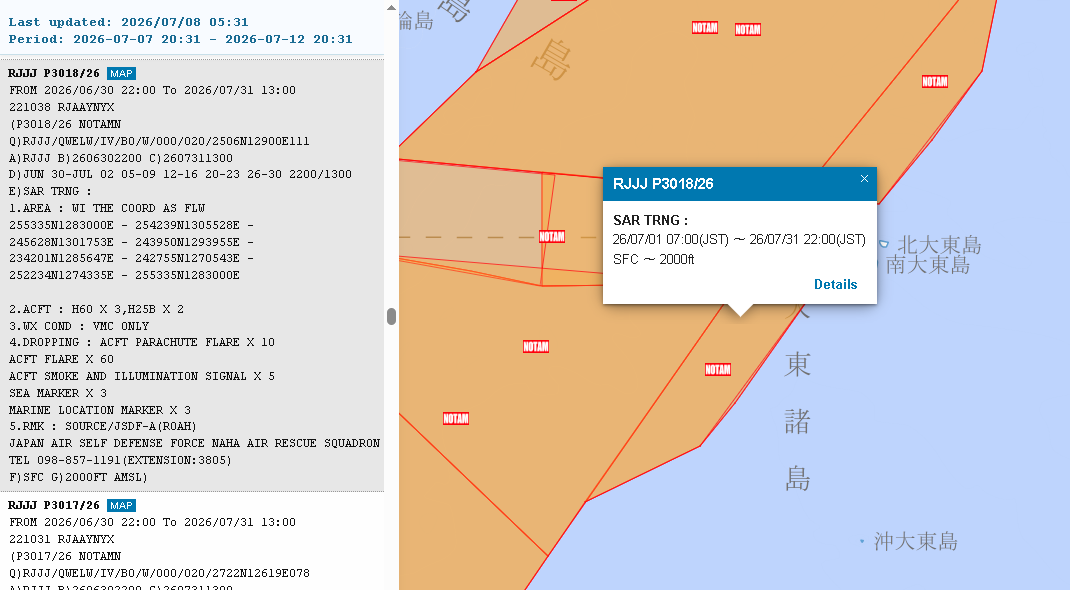1070x590 pixels.
Task: Open MAP button for RJJJ P3018/26
Action: (121, 74)
